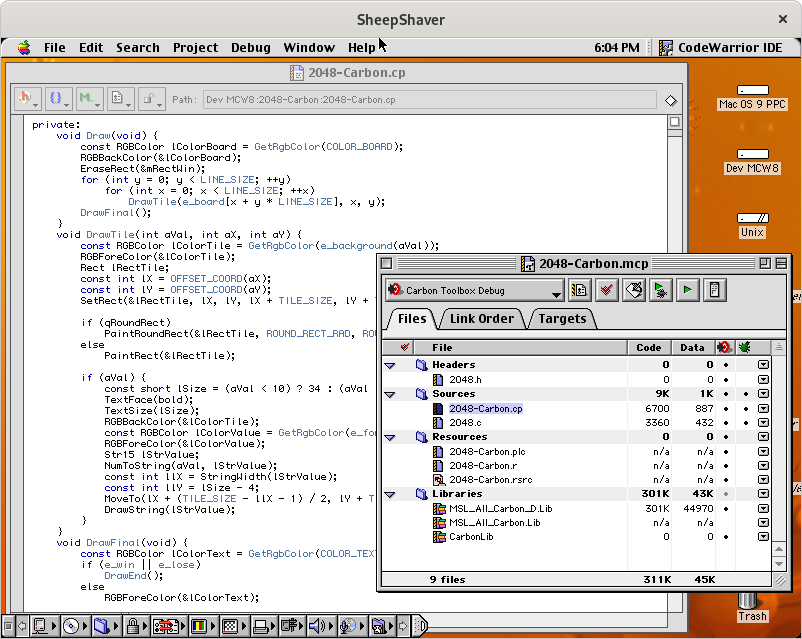Open the Markers popup in editor toolbar
Screen dimensions: 802x639
click(90, 98)
